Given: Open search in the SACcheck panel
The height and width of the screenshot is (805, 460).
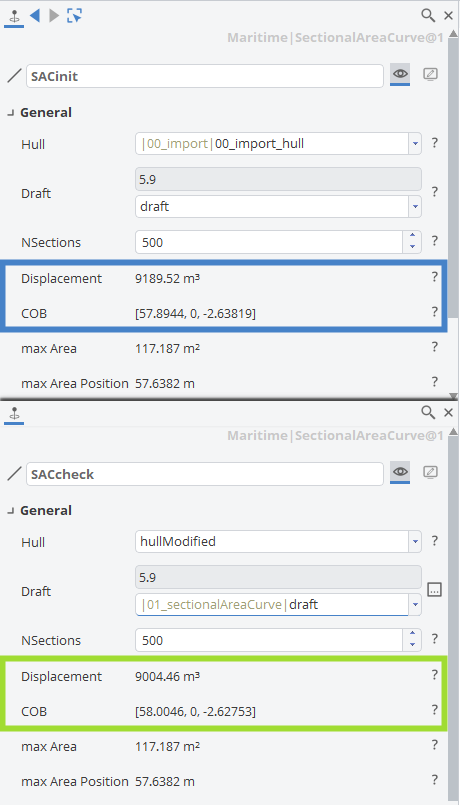Looking at the screenshot, I should point(428,412).
